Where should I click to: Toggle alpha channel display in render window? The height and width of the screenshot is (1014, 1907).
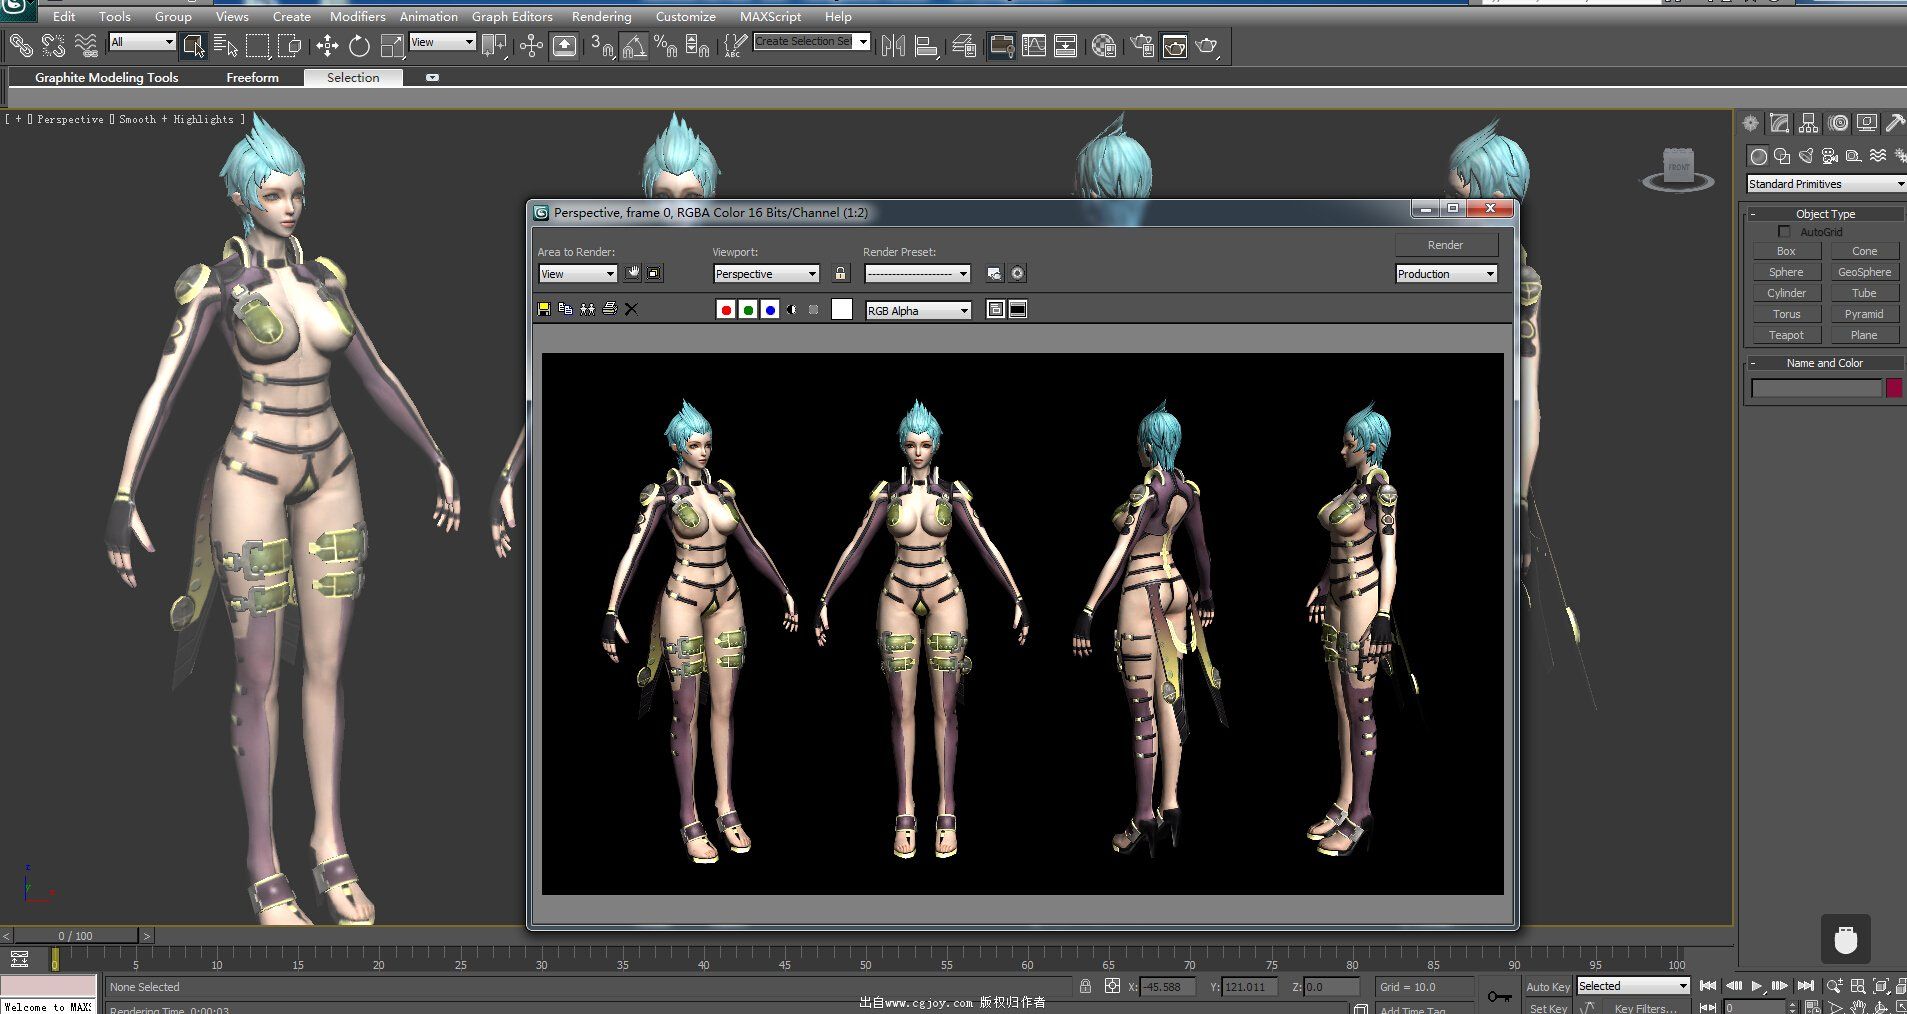coord(792,310)
